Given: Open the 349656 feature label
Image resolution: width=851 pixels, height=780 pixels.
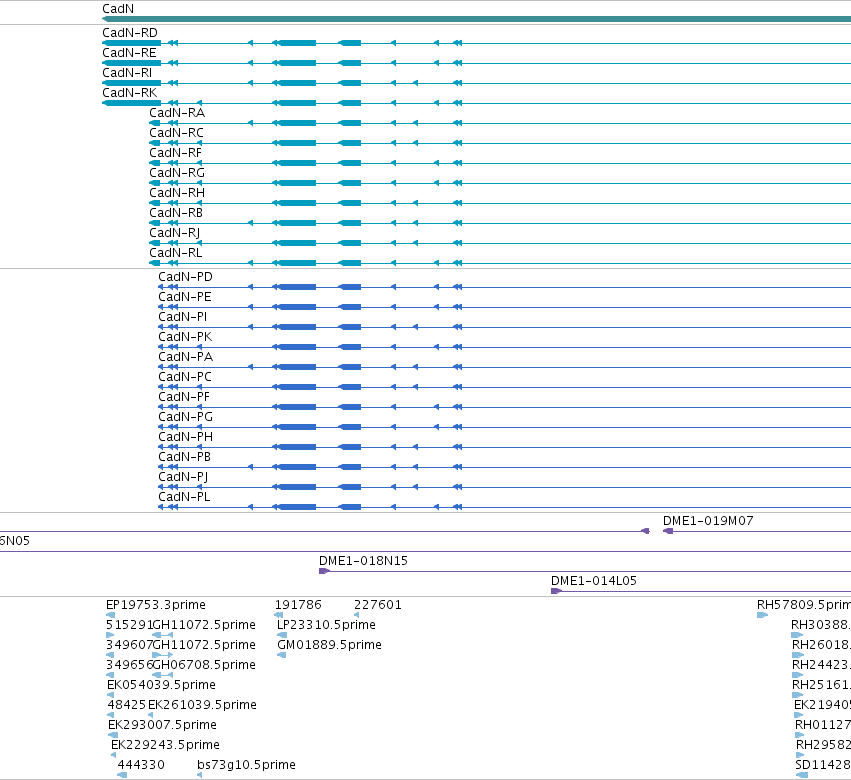Looking at the screenshot, I should pyautogui.click(x=129, y=665).
